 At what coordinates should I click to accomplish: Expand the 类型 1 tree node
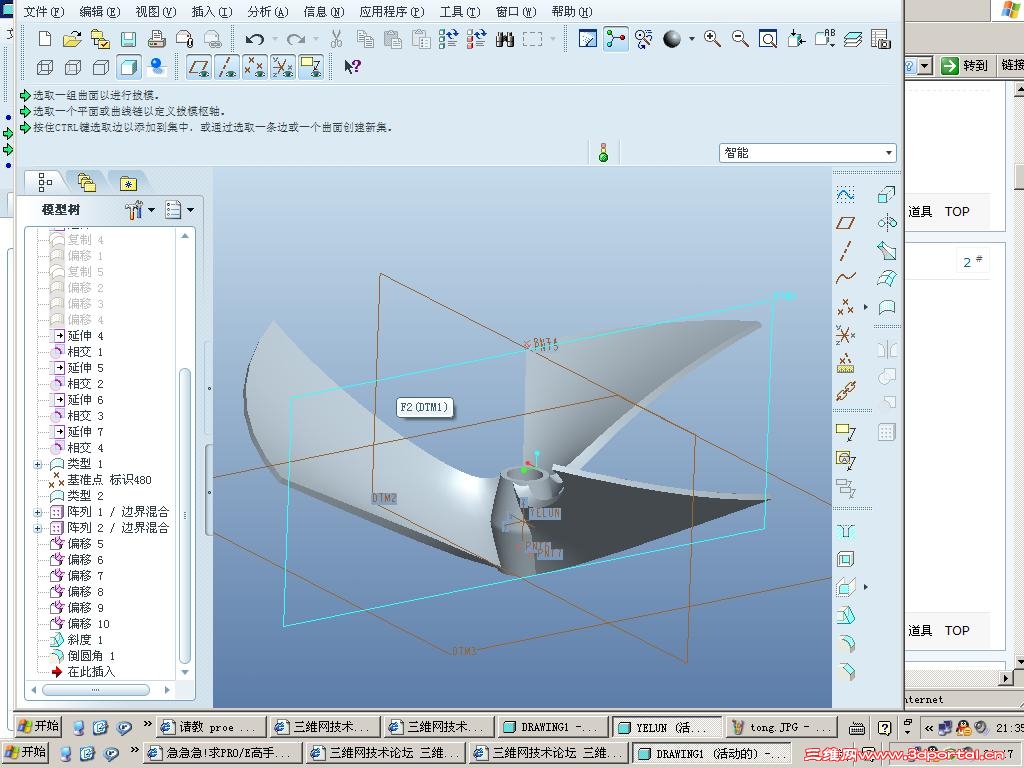click(x=38, y=464)
